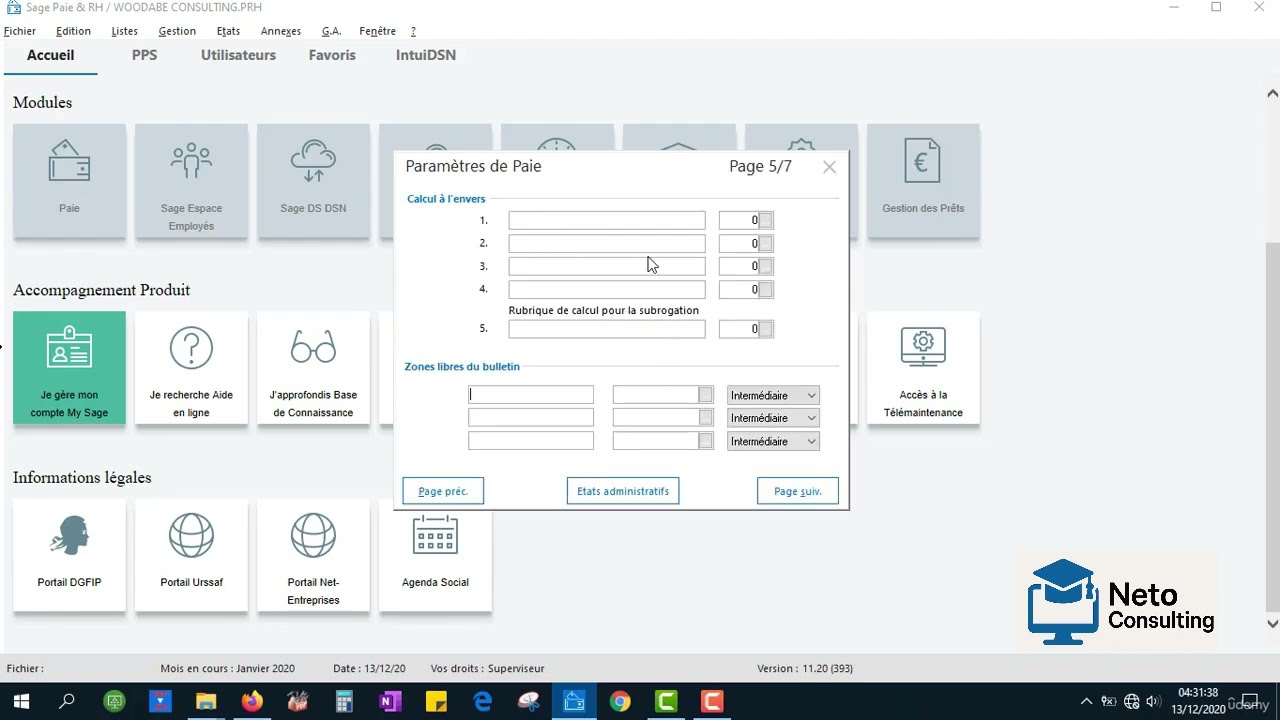The height and width of the screenshot is (720, 1280).
Task: Open rubrique selector for Calcul à l'envers row 1
Action: 766,220
